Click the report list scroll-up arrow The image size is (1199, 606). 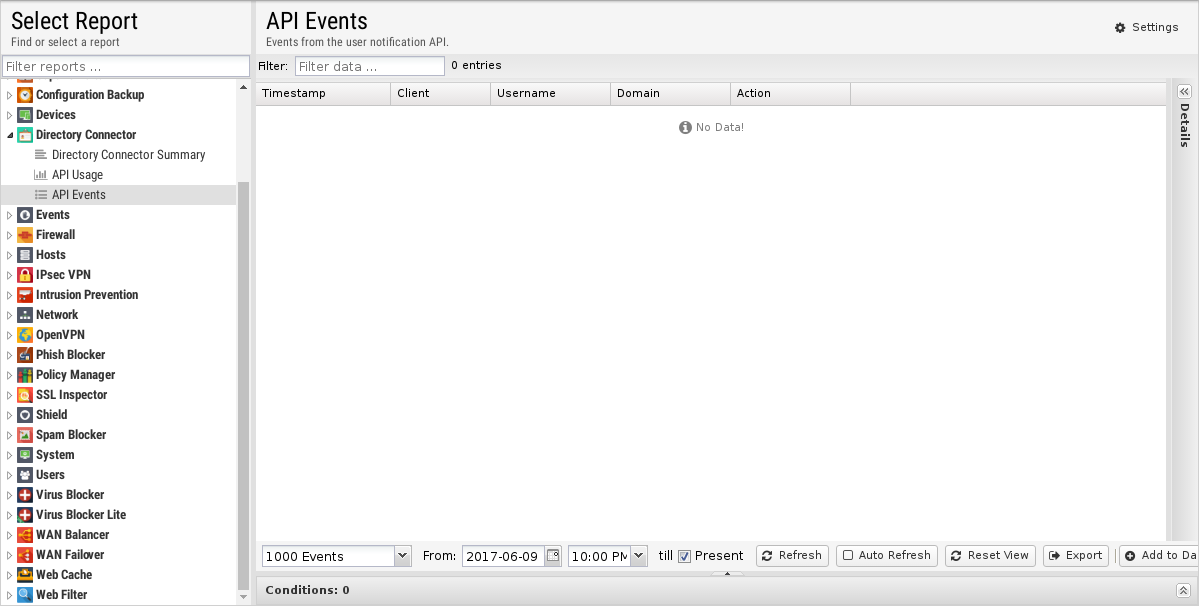pyautogui.click(x=244, y=87)
